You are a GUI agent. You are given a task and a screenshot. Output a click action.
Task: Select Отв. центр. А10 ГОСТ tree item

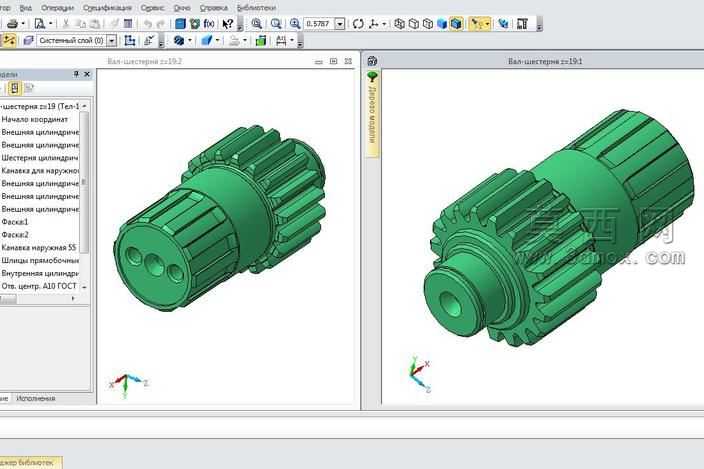pyautogui.click(x=39, y=286)
